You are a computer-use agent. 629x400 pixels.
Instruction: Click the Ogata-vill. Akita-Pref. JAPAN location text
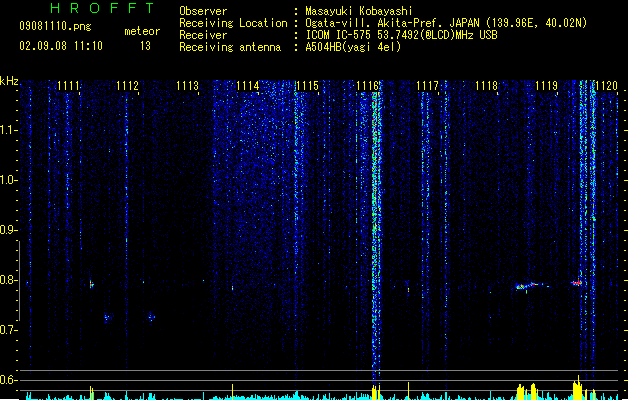(x=446, y=23)
